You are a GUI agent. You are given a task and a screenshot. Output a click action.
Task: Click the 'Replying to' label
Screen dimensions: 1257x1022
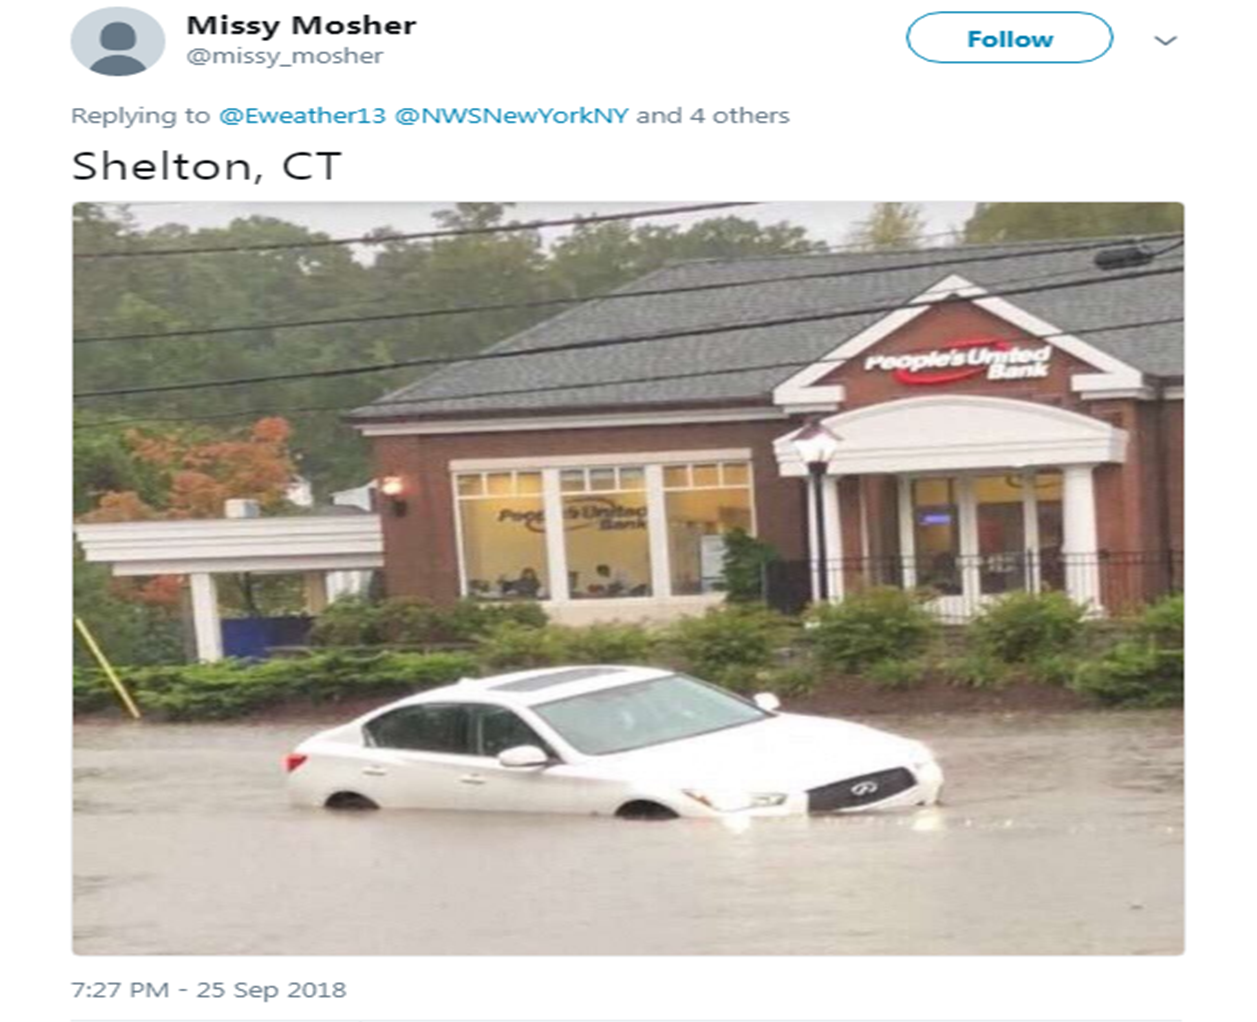(x=140, y=116)
